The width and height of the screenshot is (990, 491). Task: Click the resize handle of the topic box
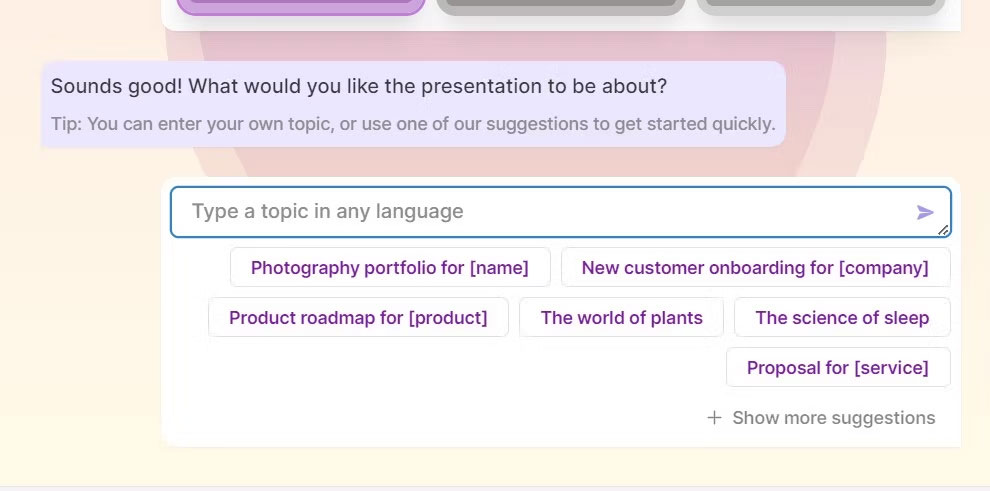[x=943, y=230]
